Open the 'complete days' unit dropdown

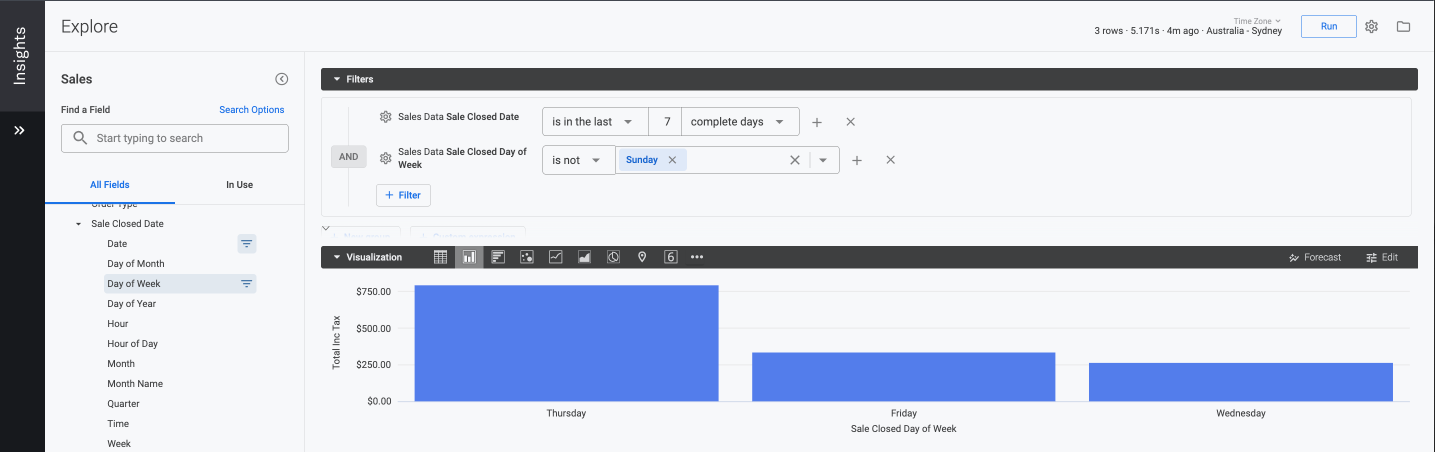(740, 122)
